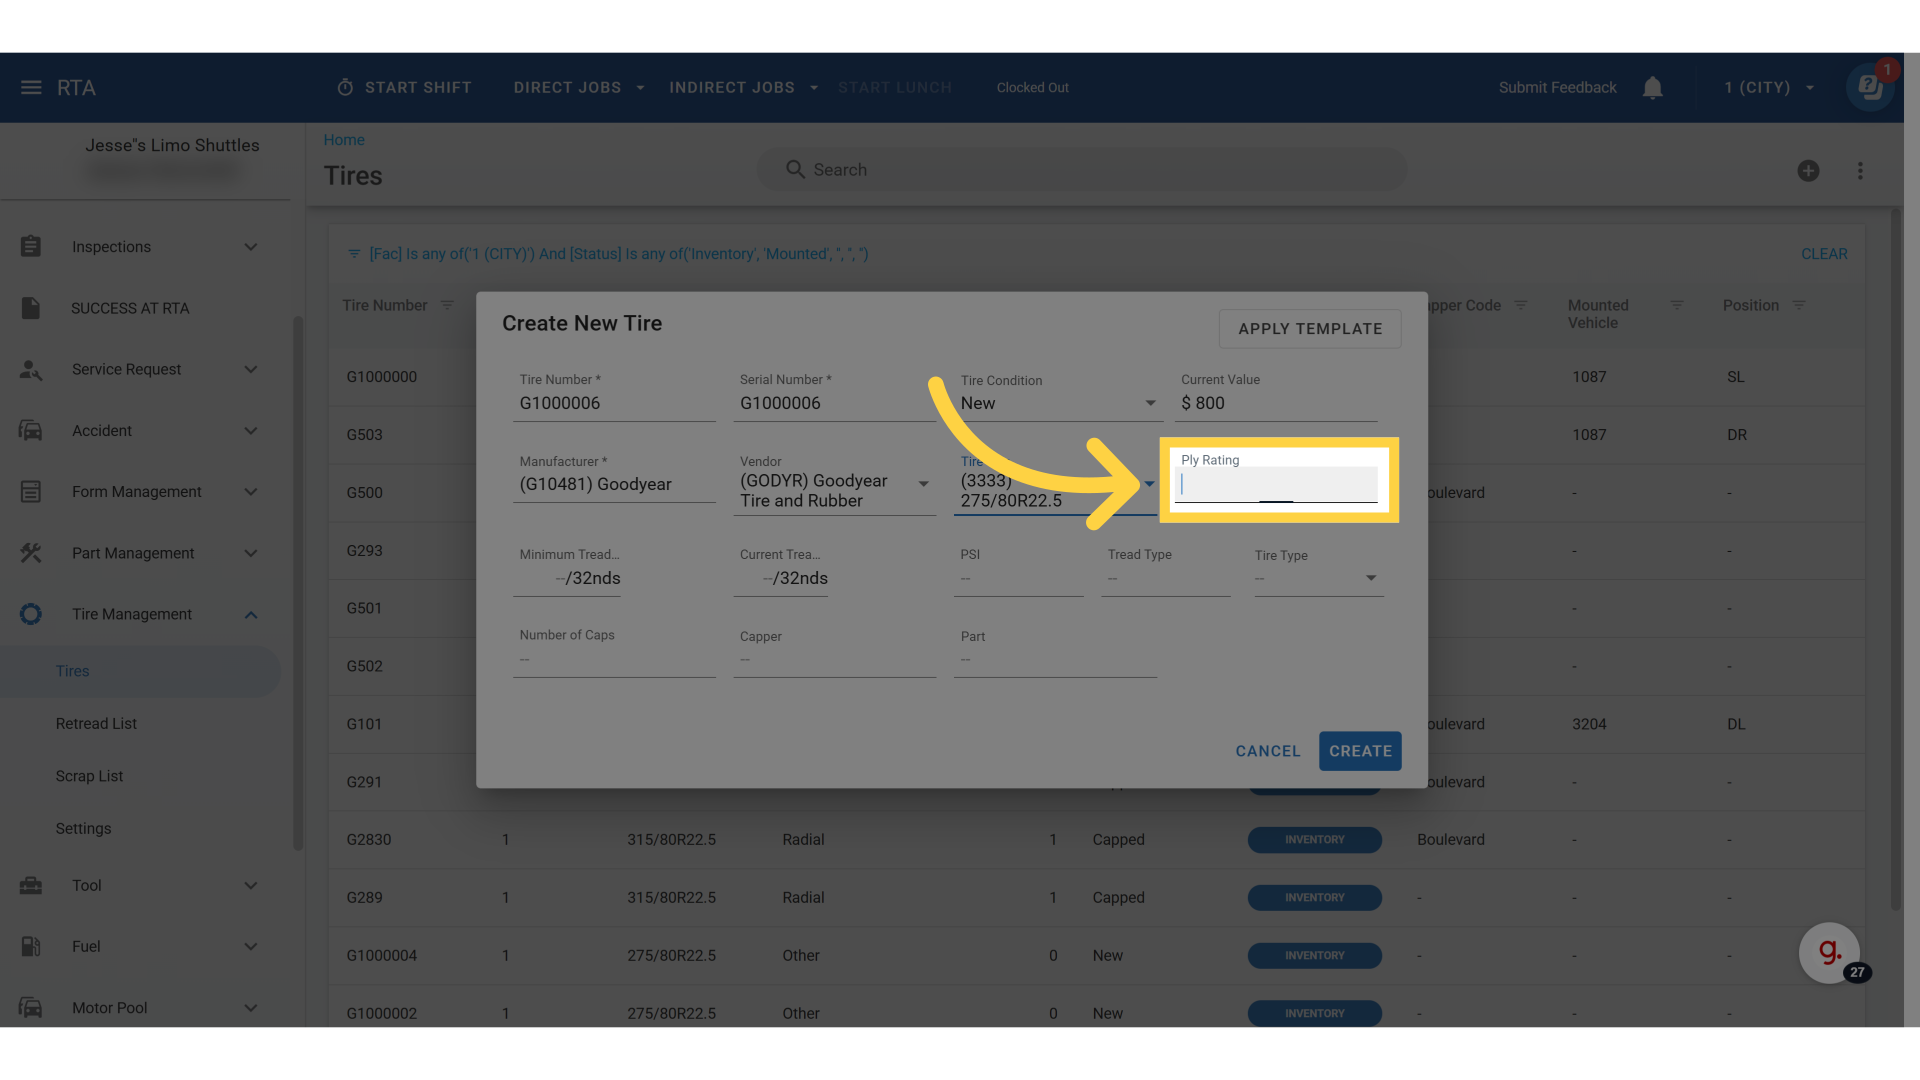The width and height of the screenshot is (1920, 1080).
Task: Click the notifications bell icon
Action: [1652, 88]
